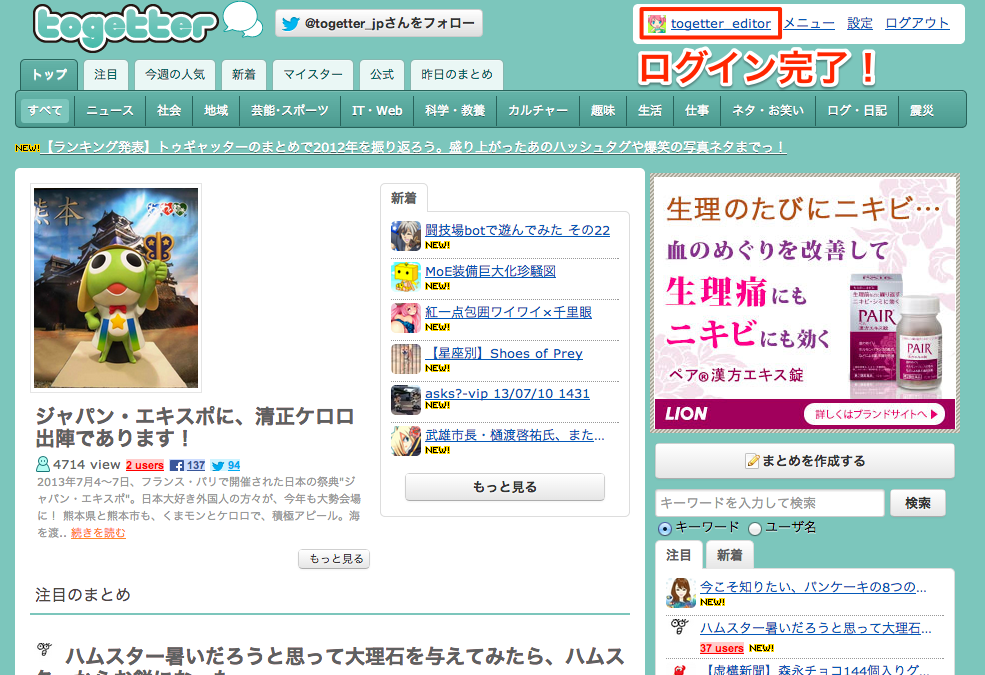Open the 社会 category
This screenshot has width=985, height=675.
click(169, 111)
